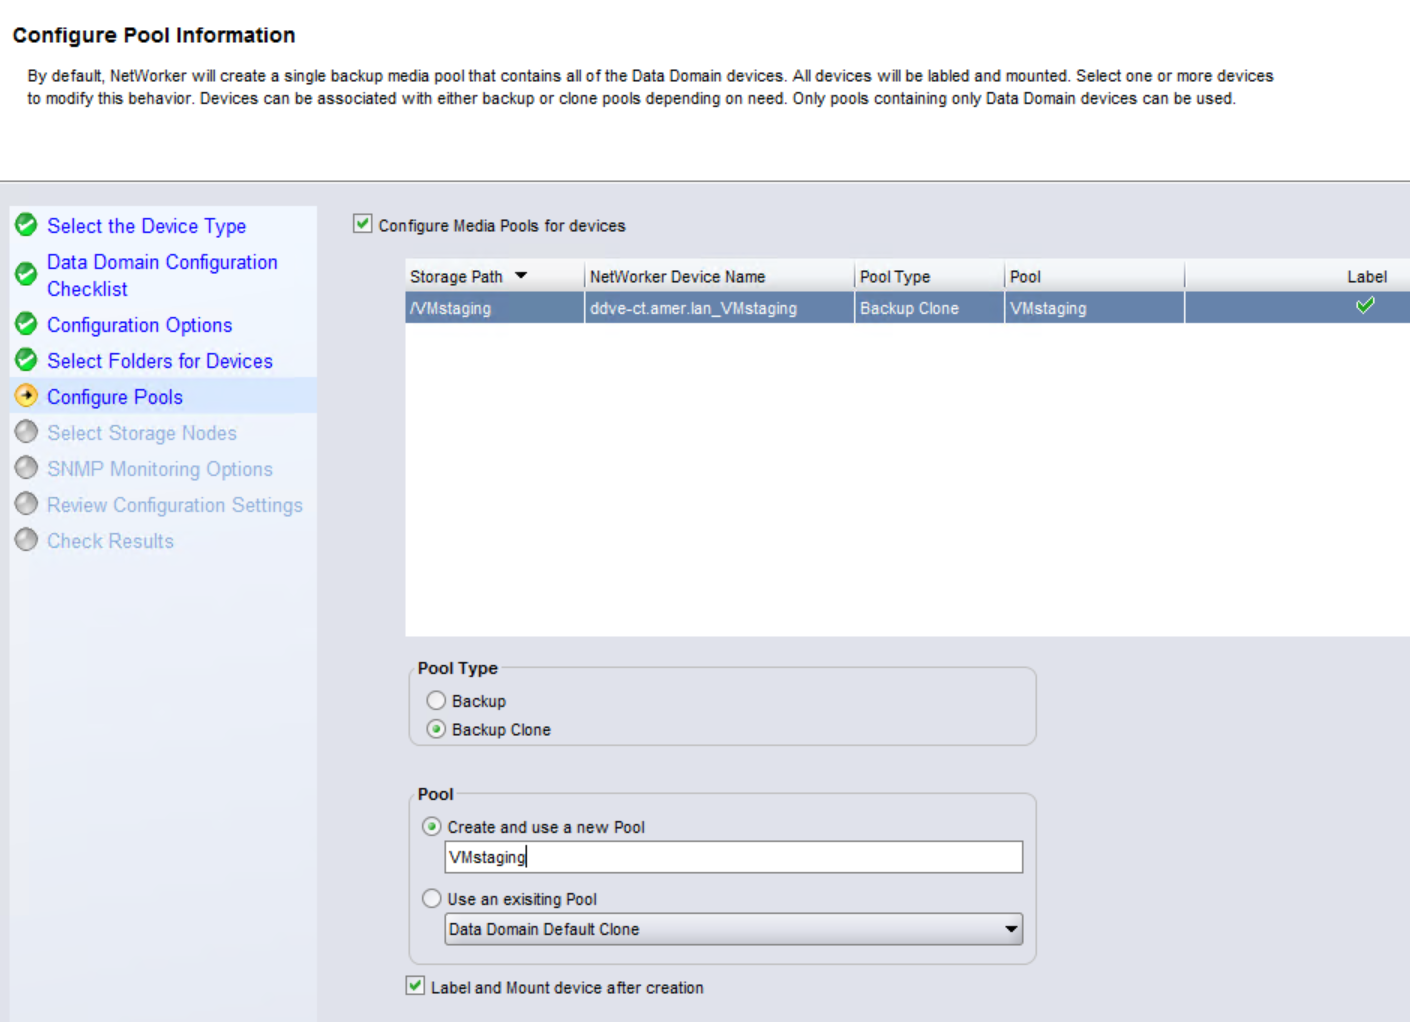Click the NetWorker Device Name column header
The width and height of the screenshot is (1410, 1022).
pyautogui.click(x=677, y=277)
